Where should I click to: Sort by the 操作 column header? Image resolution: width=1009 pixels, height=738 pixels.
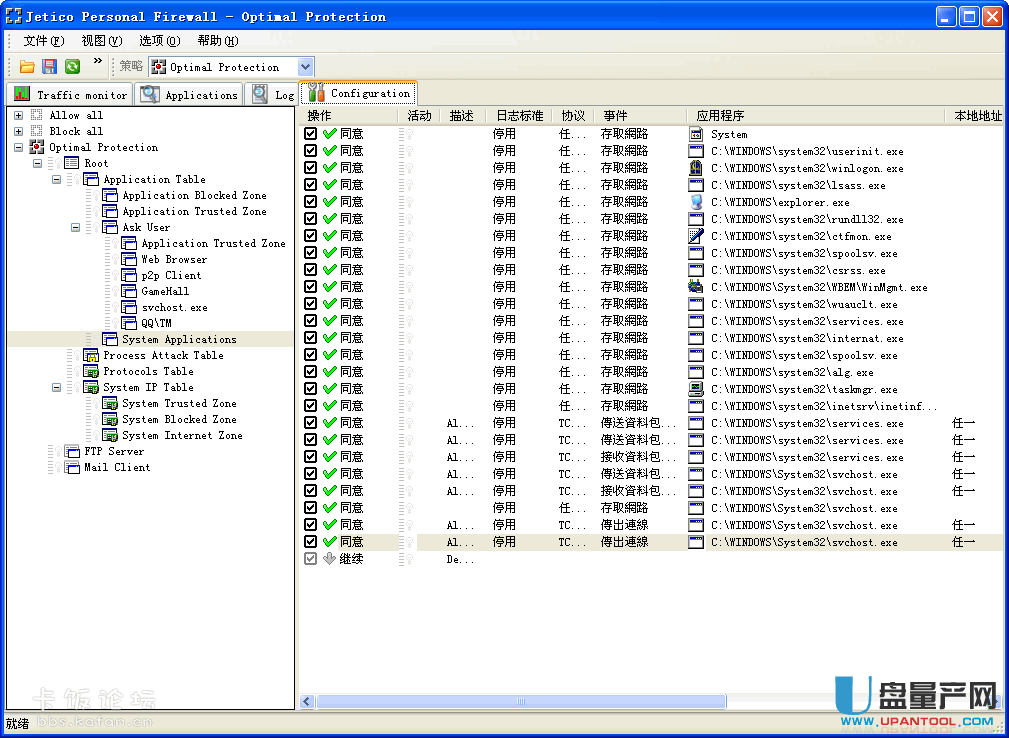[x=349, y=116]
